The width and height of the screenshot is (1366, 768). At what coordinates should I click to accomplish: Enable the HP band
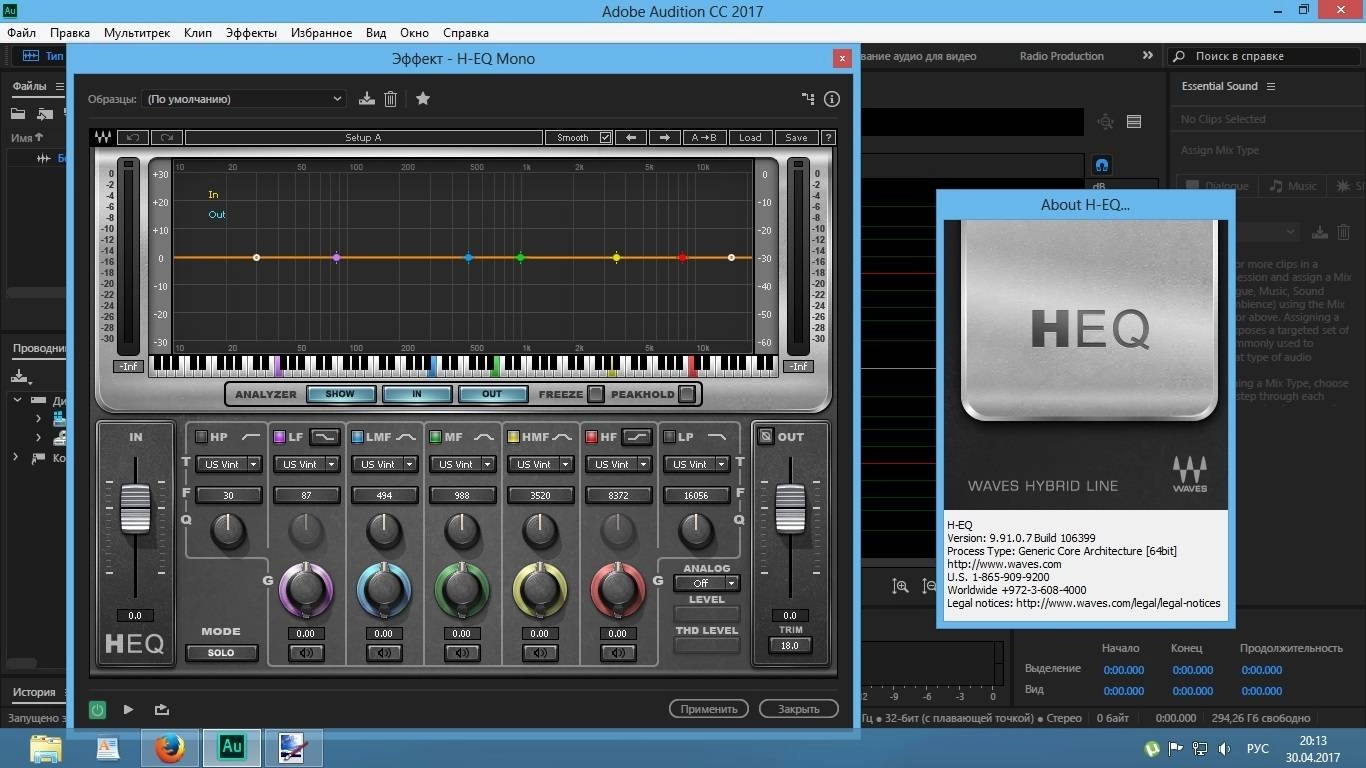tap(201, 437)
